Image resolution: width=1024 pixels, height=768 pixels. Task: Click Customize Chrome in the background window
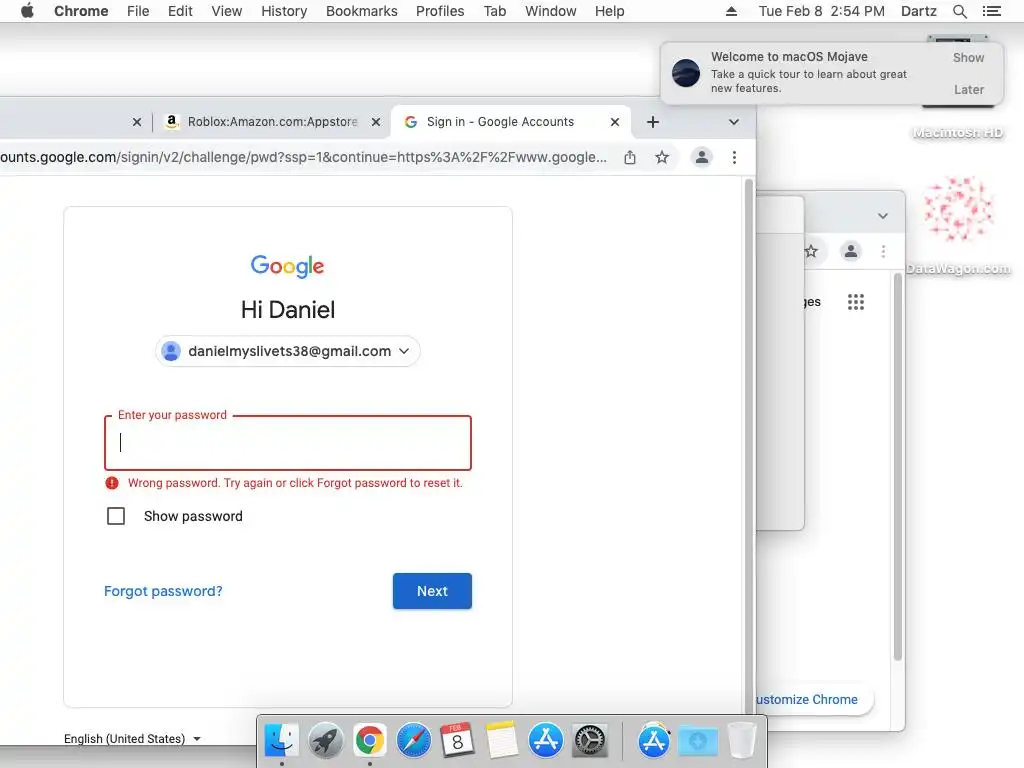(x=807, y=699)
